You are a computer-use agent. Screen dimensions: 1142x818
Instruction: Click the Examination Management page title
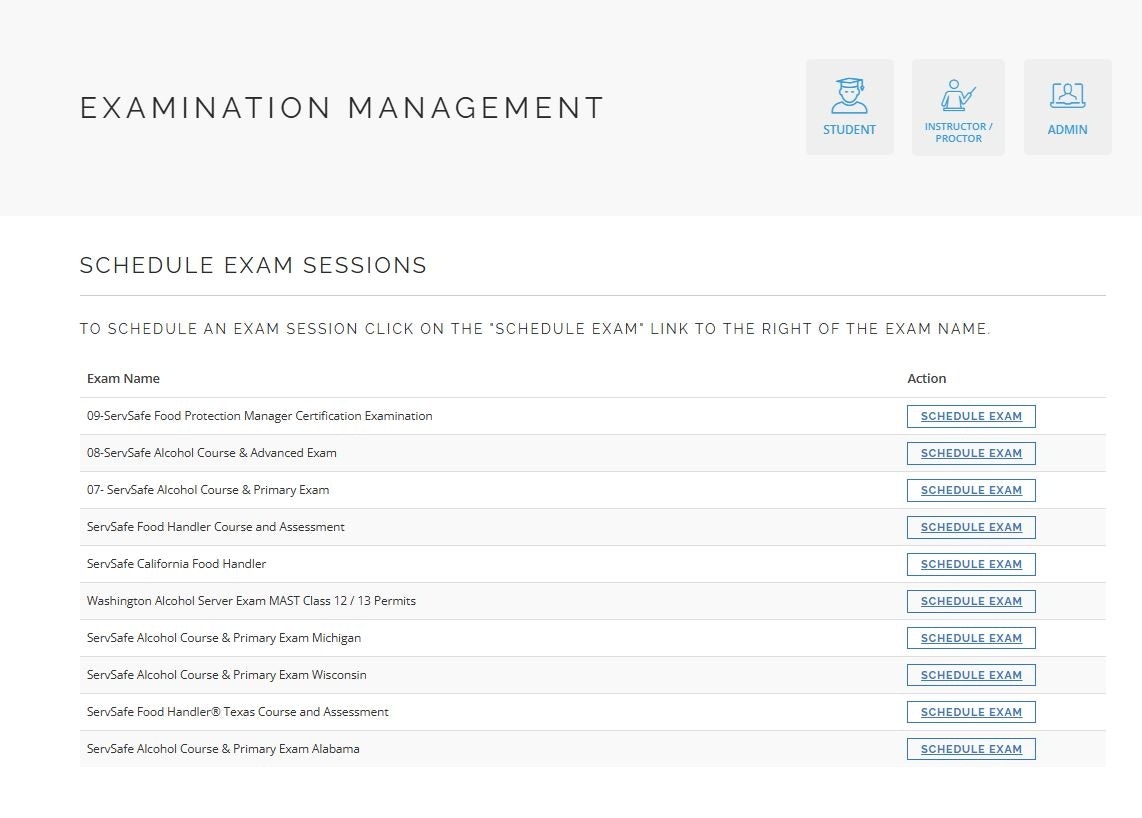(342, 108)
